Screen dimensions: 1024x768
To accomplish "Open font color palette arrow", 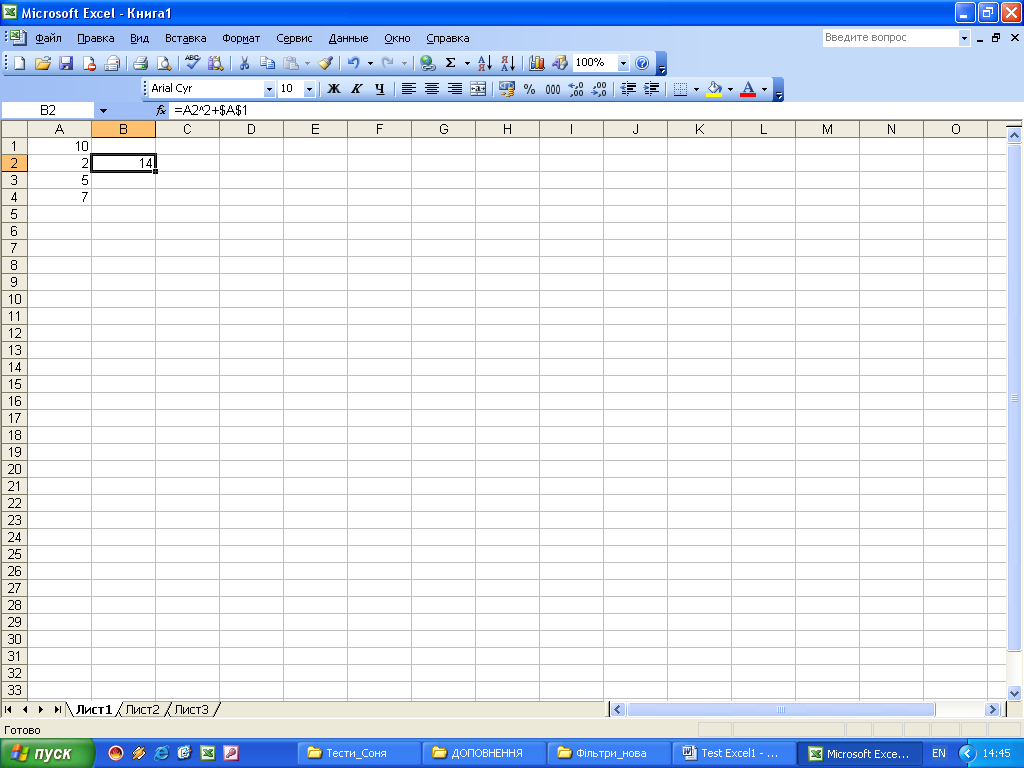I will [764, 89].
